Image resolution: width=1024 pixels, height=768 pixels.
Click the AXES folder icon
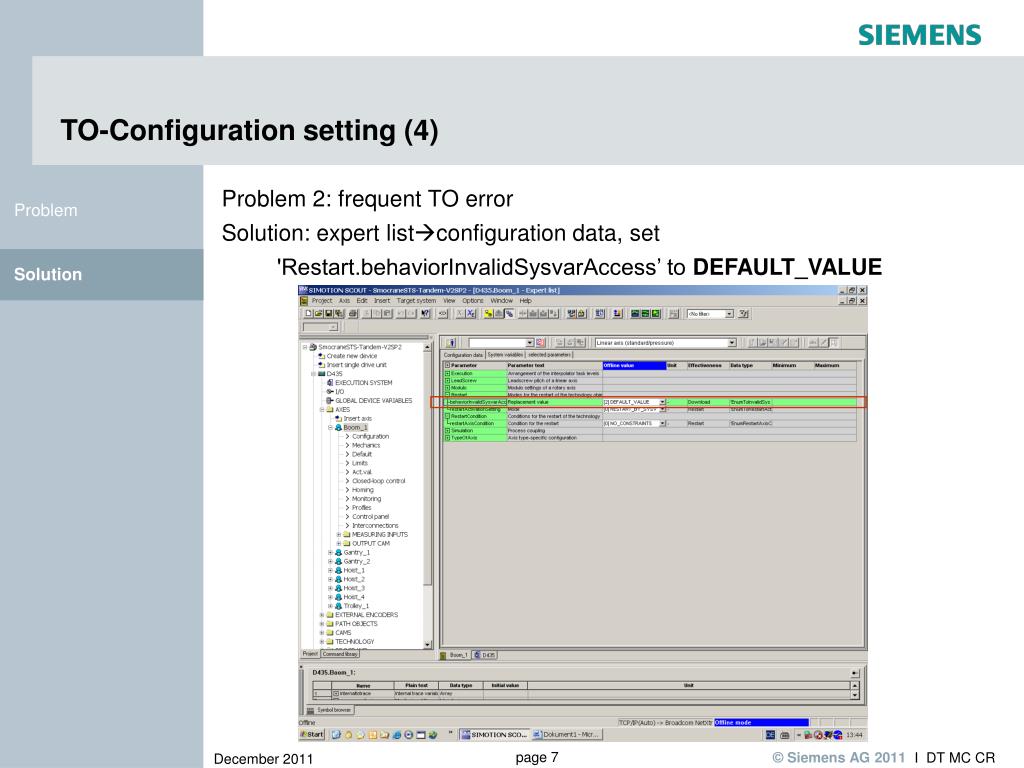330,410
